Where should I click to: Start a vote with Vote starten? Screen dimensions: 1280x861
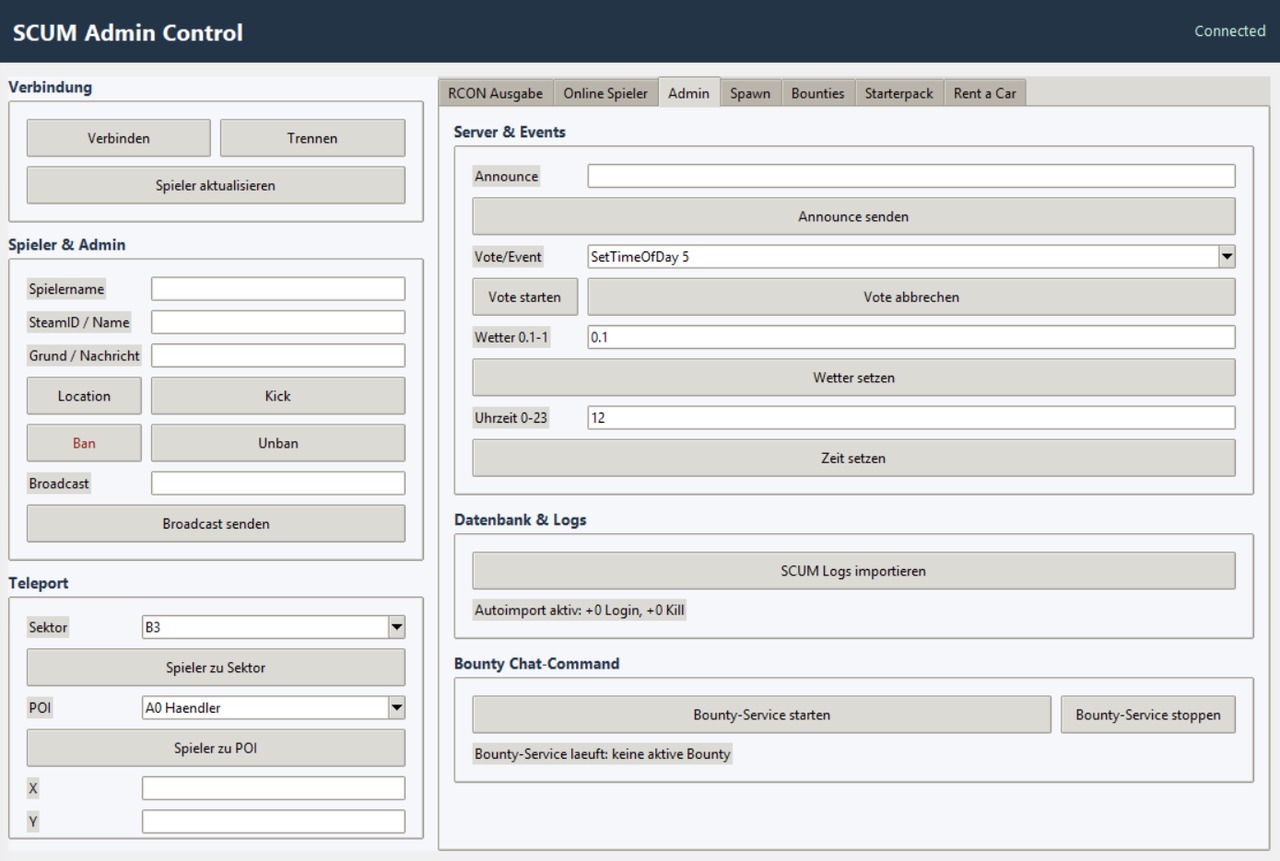(525, 297)
